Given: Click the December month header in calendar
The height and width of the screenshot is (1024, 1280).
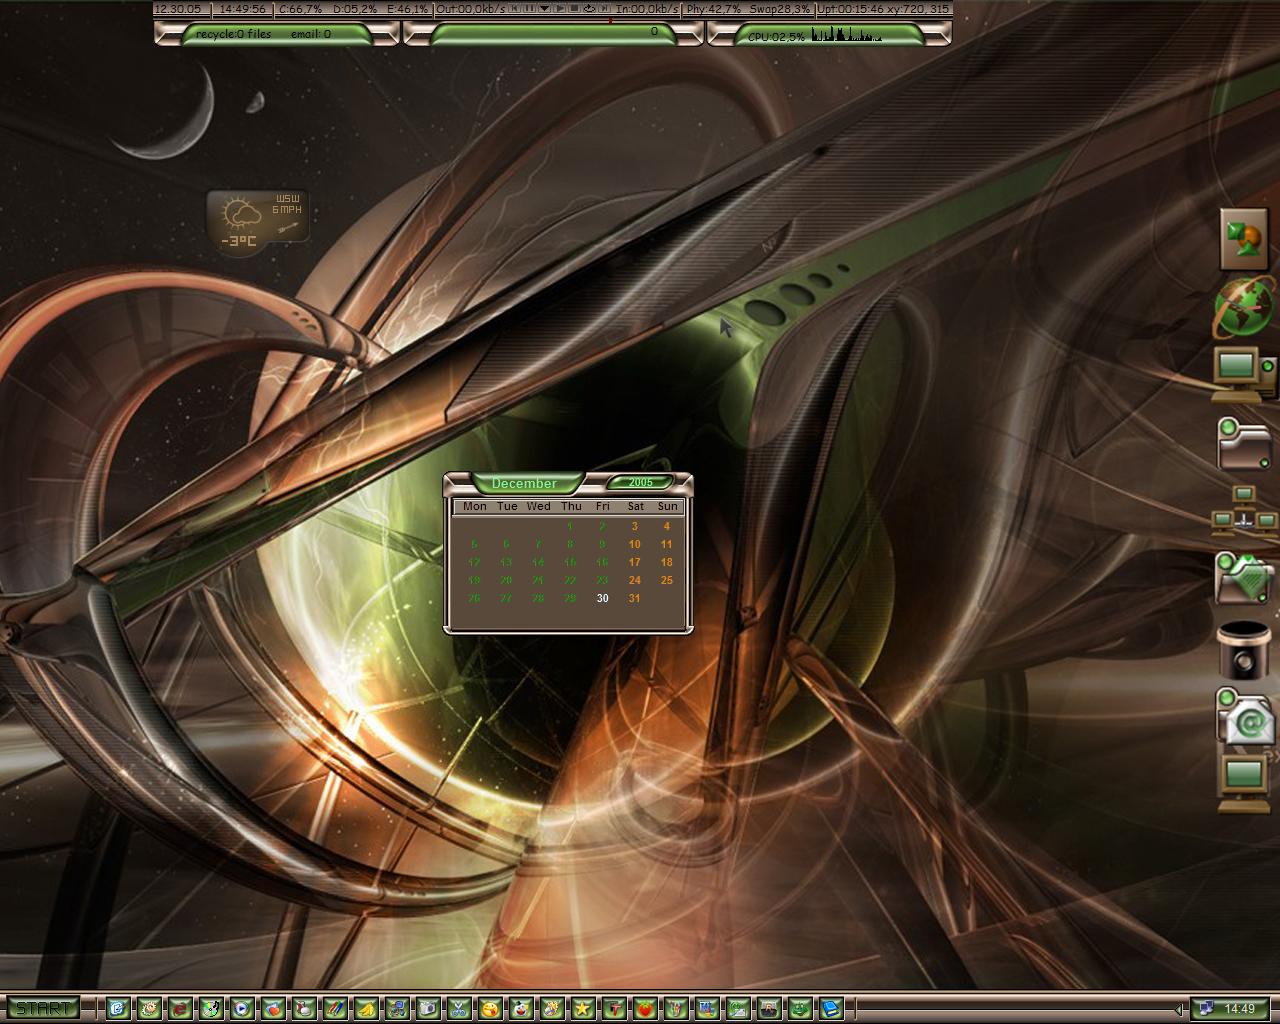Looking at the screenshot, I should [x=524, y=483].
